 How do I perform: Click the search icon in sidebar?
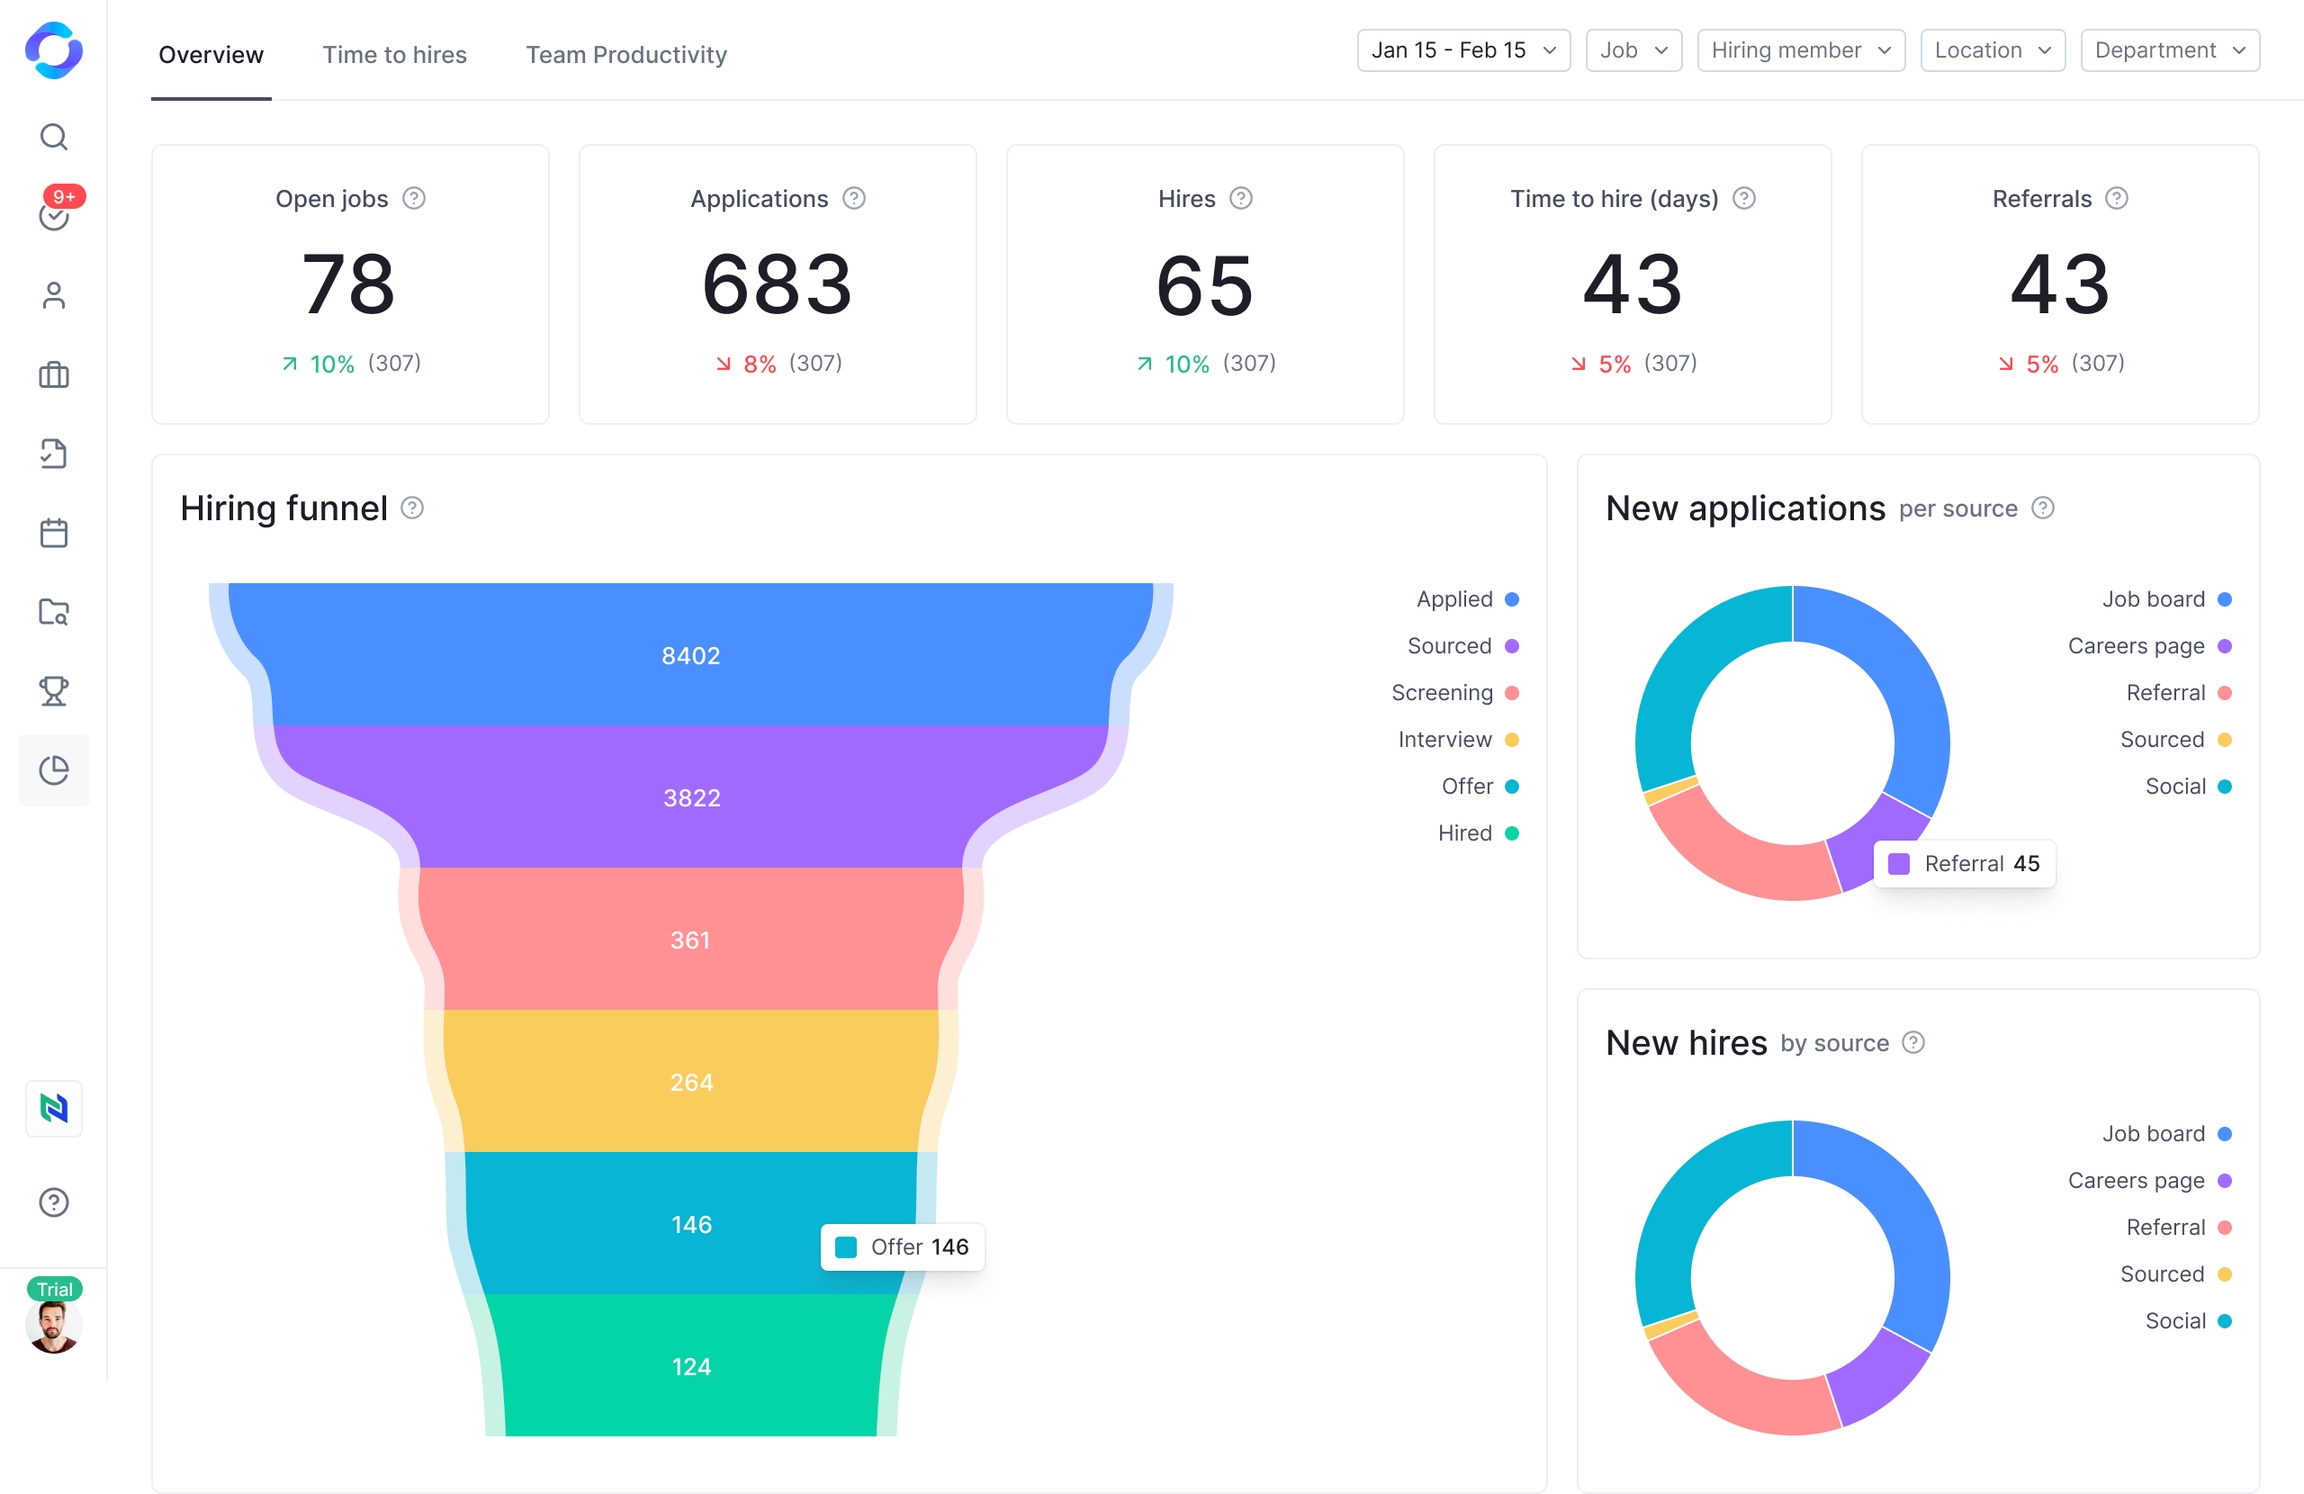pyautogui.click(x=54, y=136)
